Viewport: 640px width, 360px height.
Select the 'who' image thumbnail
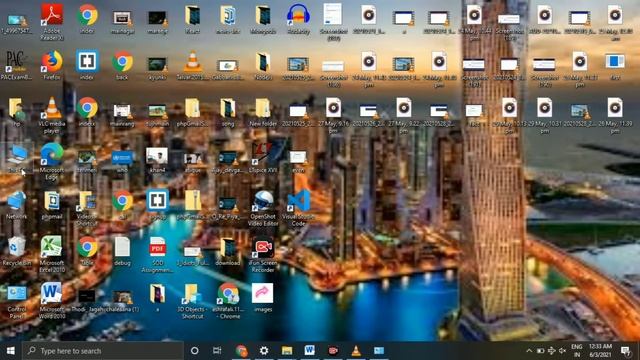pyautogui.click(x=122, y=160)
